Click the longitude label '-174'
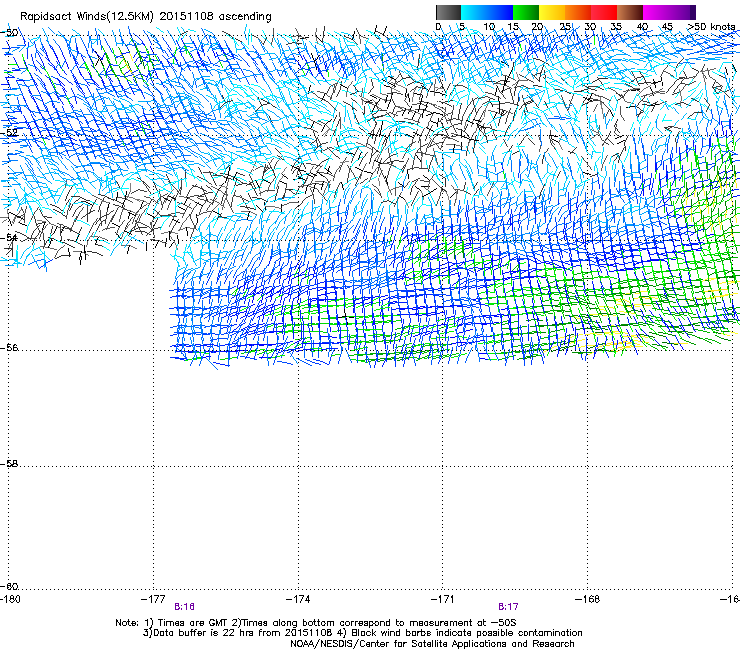Viewport: 740px width, 650px height. [298, 599]
